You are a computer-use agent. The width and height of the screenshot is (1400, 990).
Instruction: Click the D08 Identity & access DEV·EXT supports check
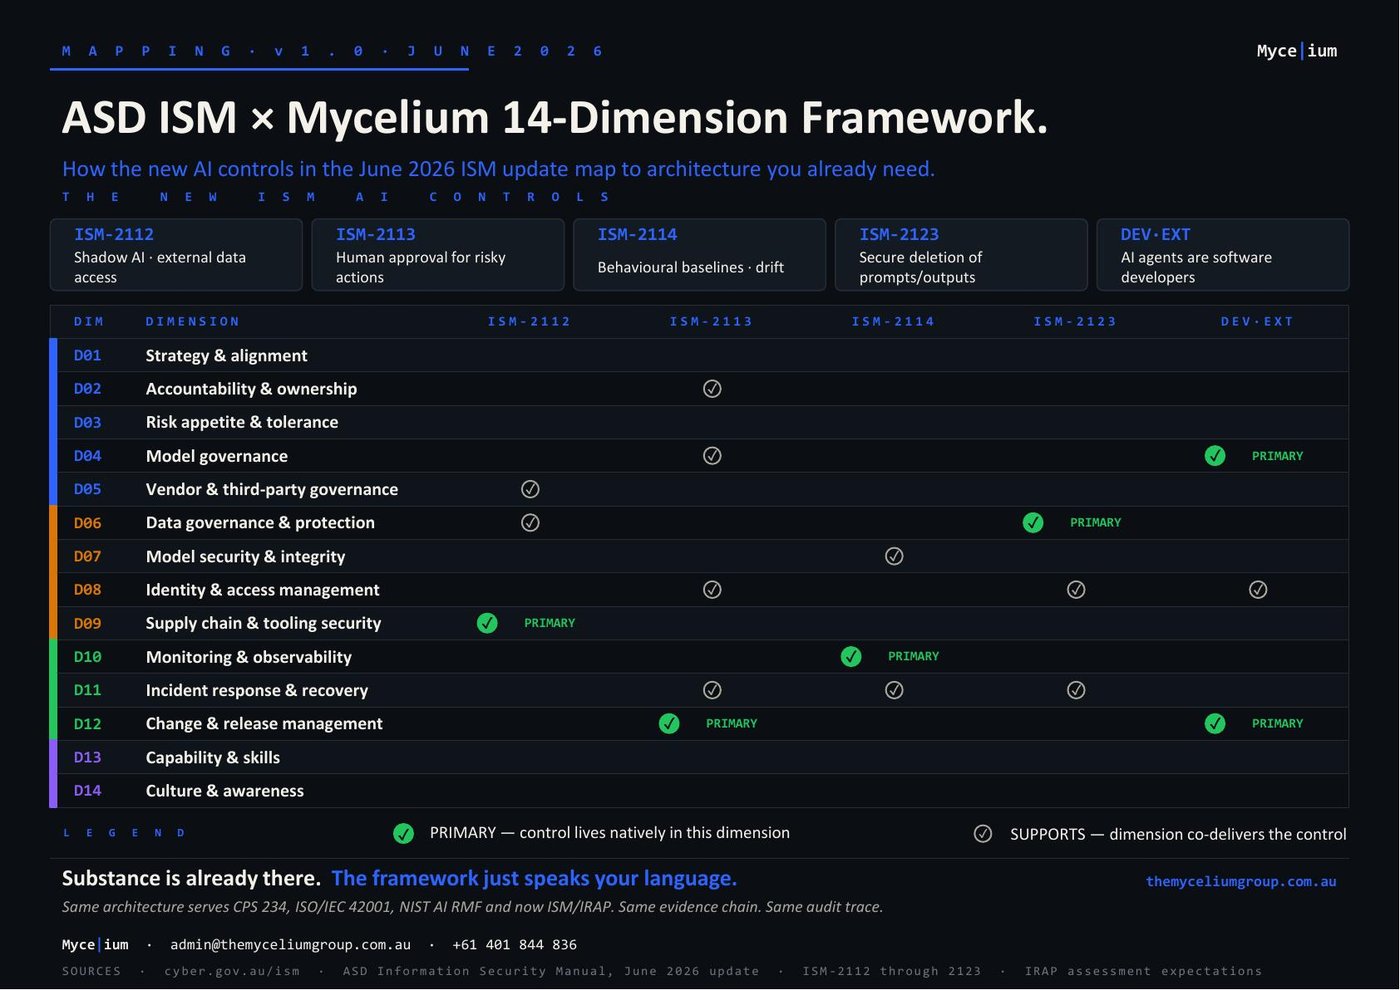pos(1258,590)
